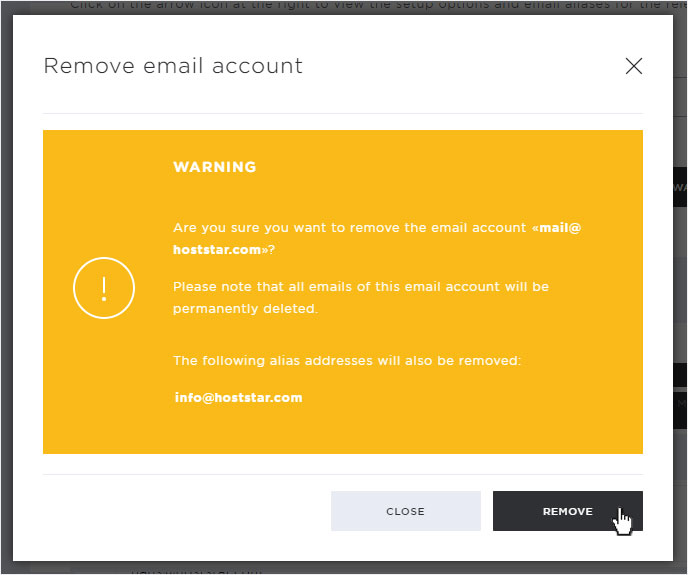This screenshot has width=688, height=575.
Task: Click the bold «mail@ address text
Action: pos(556,228)
